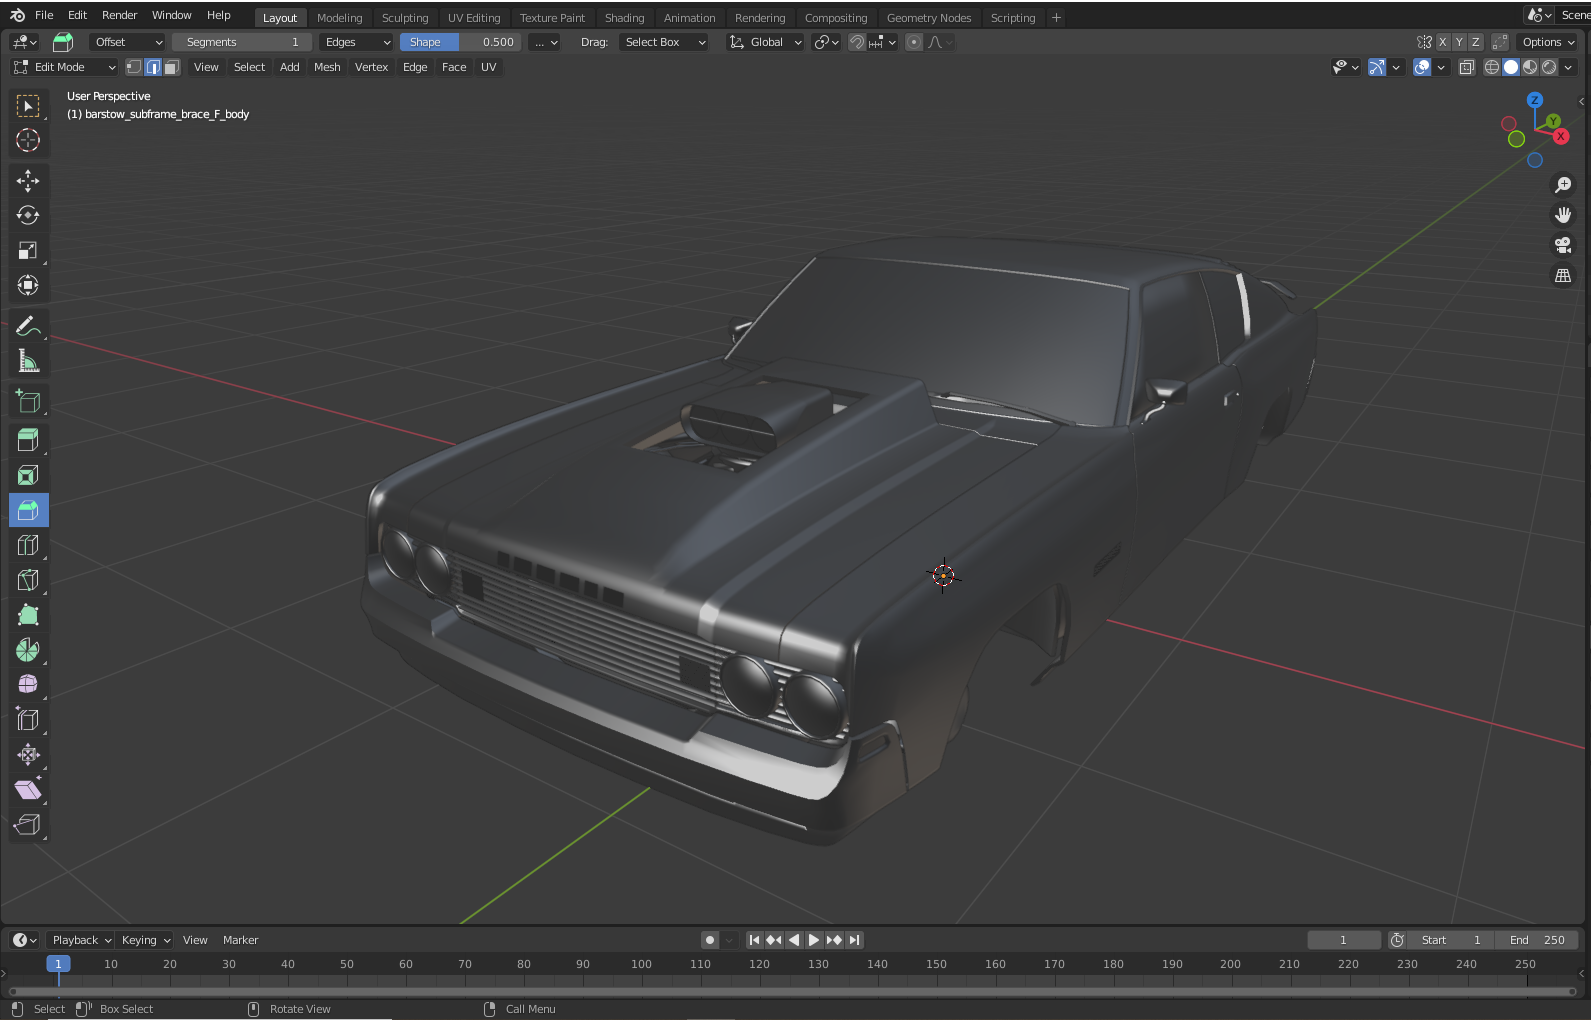Image resolution: width=1591 pixels, height=1020 pixels.
Task: Toggle snapping magnet
Action: (857, 42)
